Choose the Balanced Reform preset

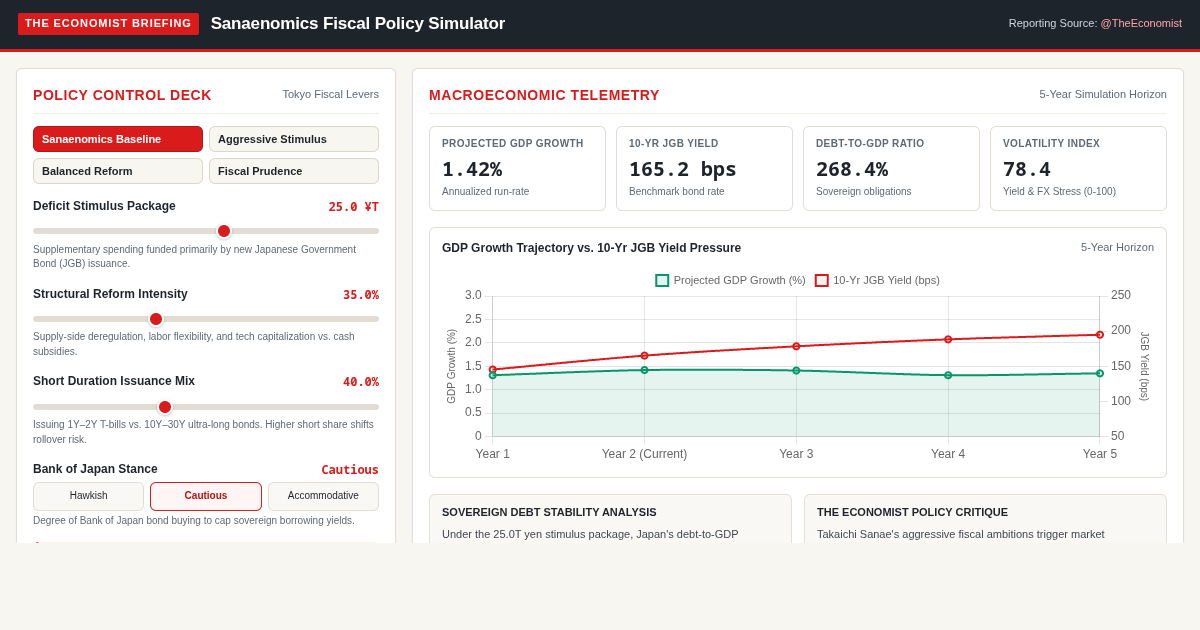pyautogui.click(x=118, y=171)
